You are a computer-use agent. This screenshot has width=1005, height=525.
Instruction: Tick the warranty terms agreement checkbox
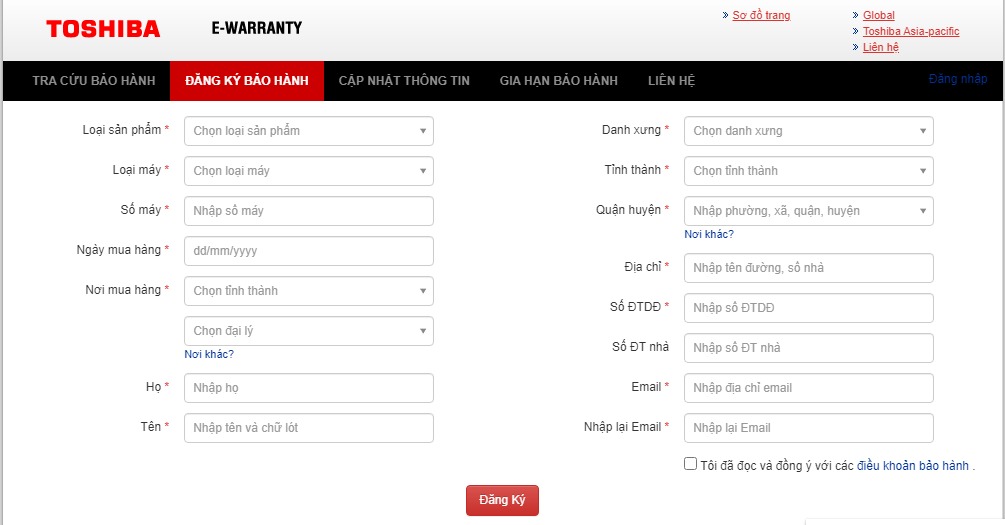pos(691,464)
